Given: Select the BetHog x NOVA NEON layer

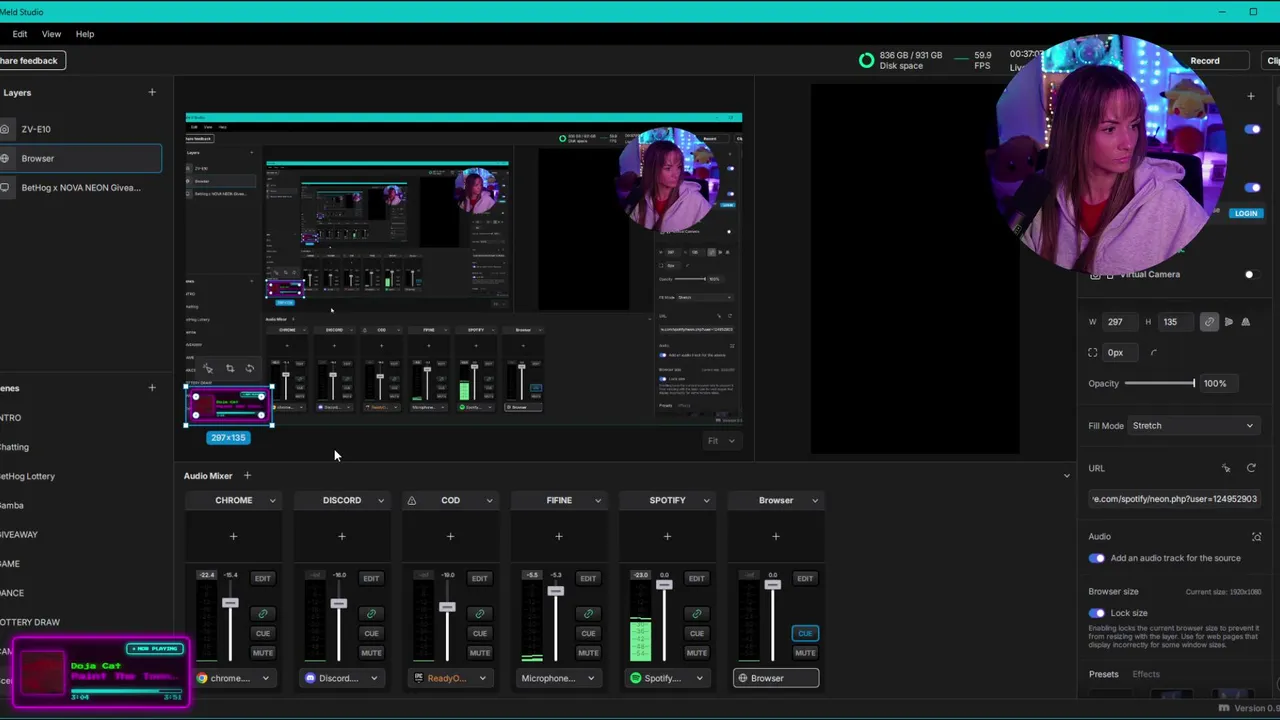Looking at the screenshot, I should pos(80,188).
